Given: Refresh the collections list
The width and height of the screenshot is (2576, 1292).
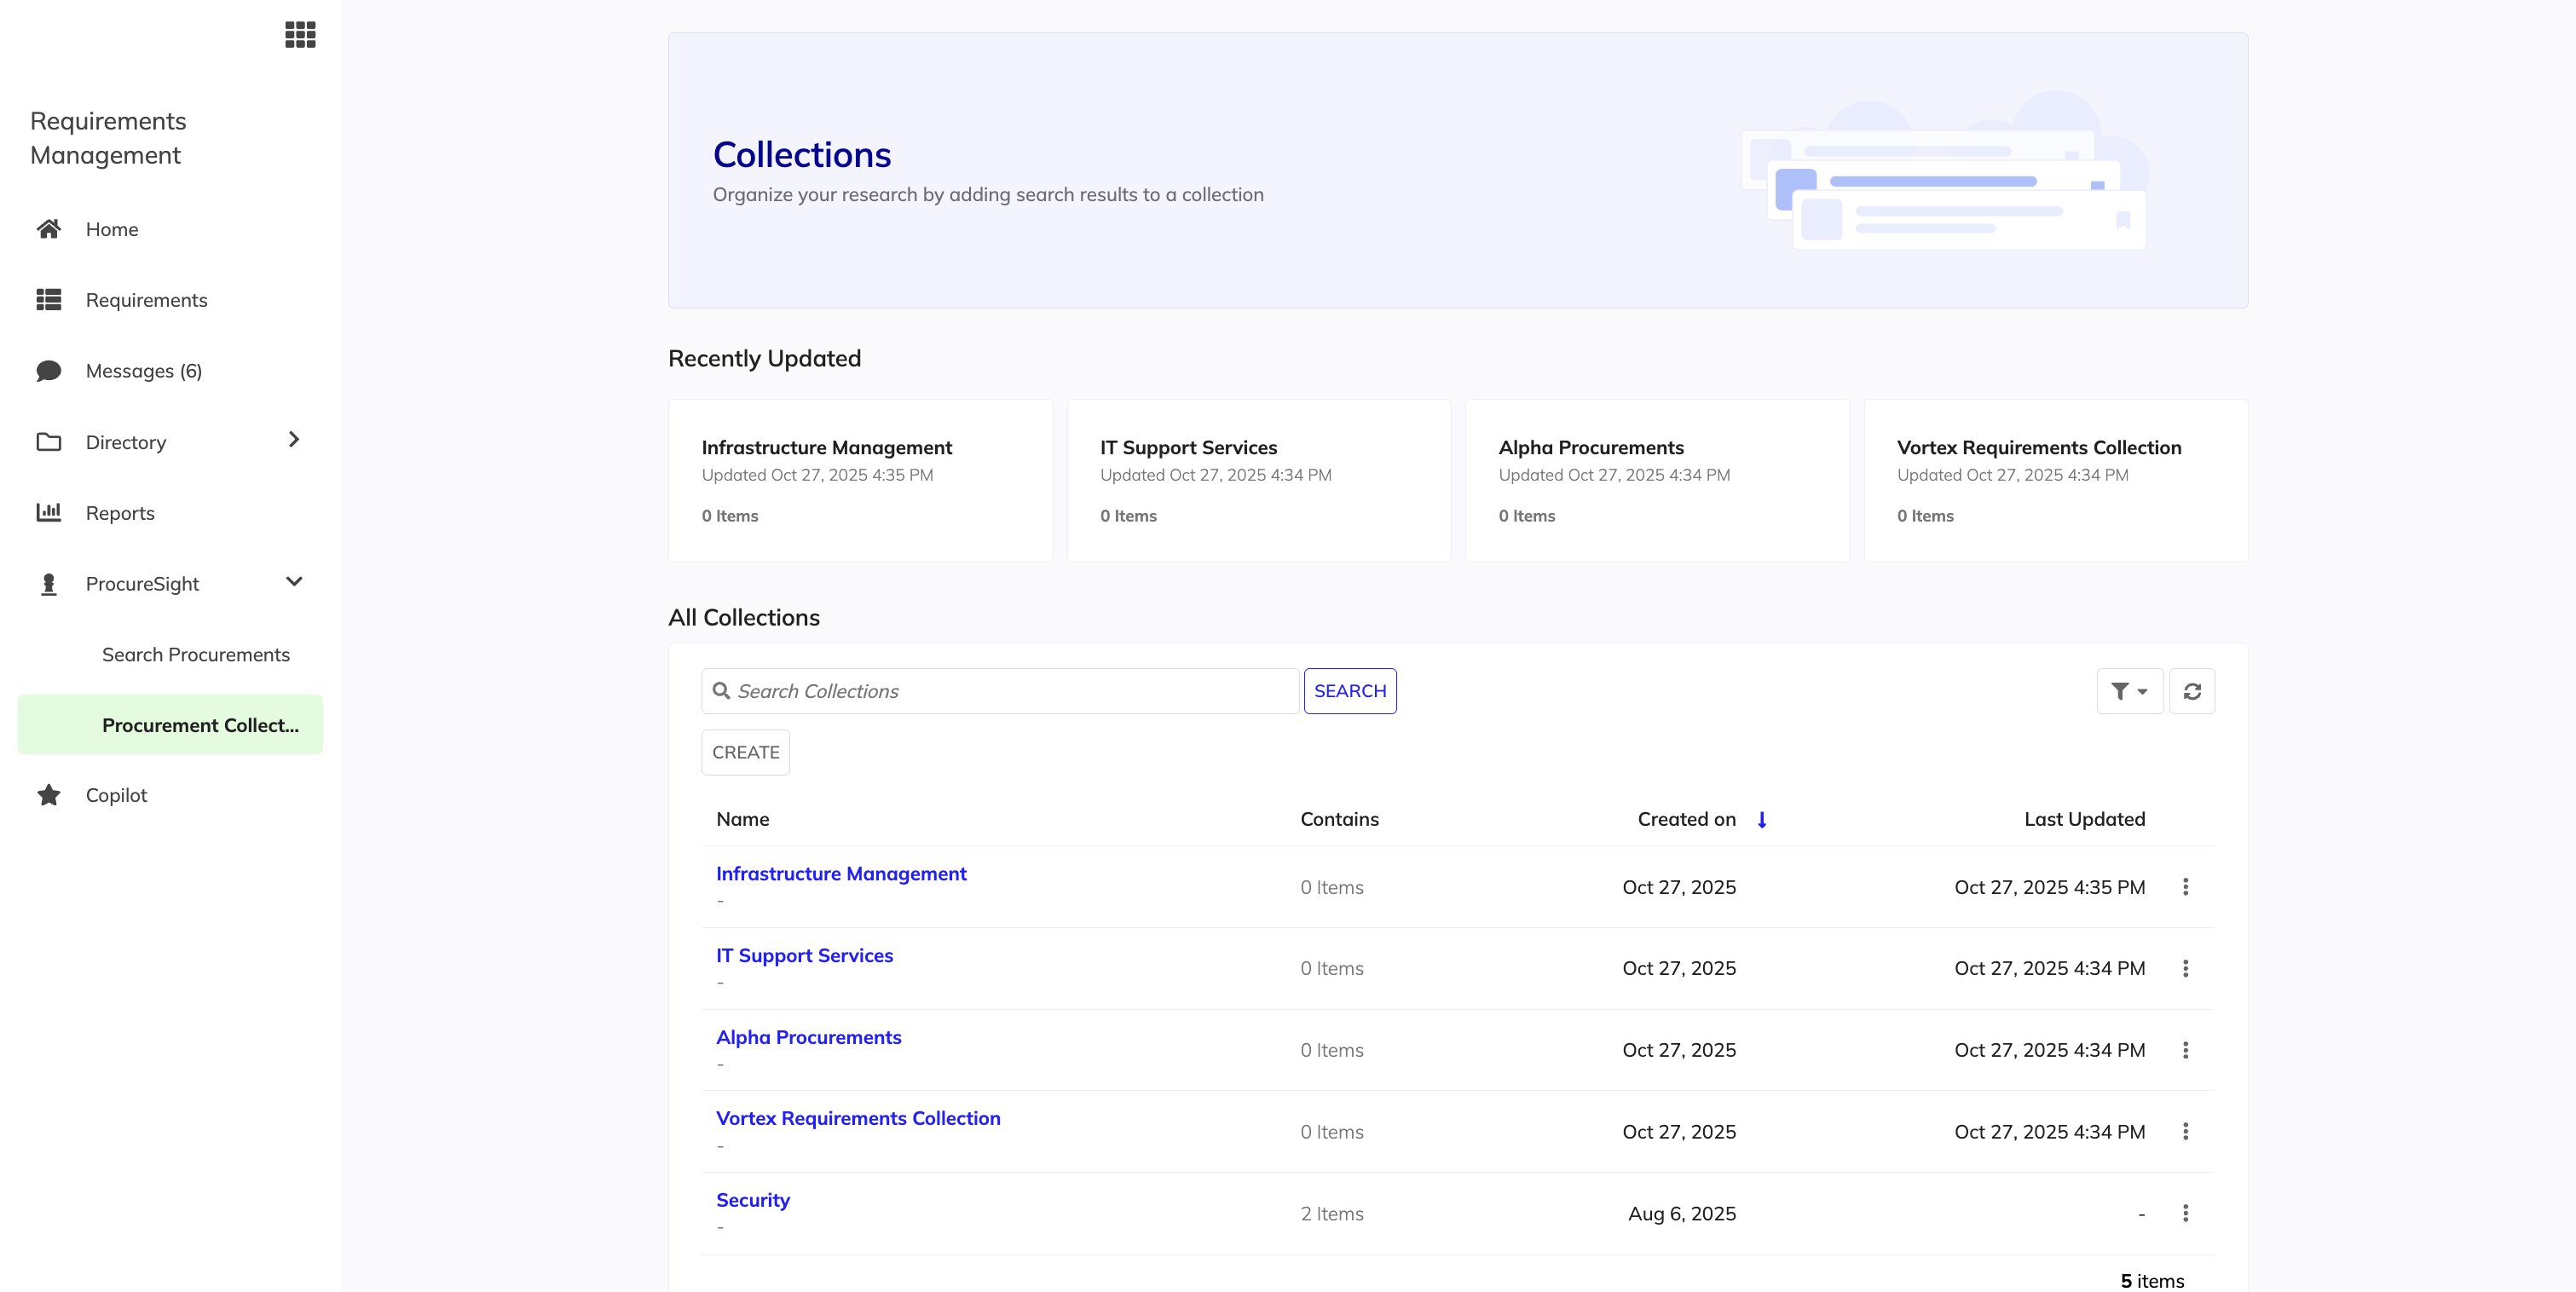Looking at the screenshot, I should (2191, 691).
